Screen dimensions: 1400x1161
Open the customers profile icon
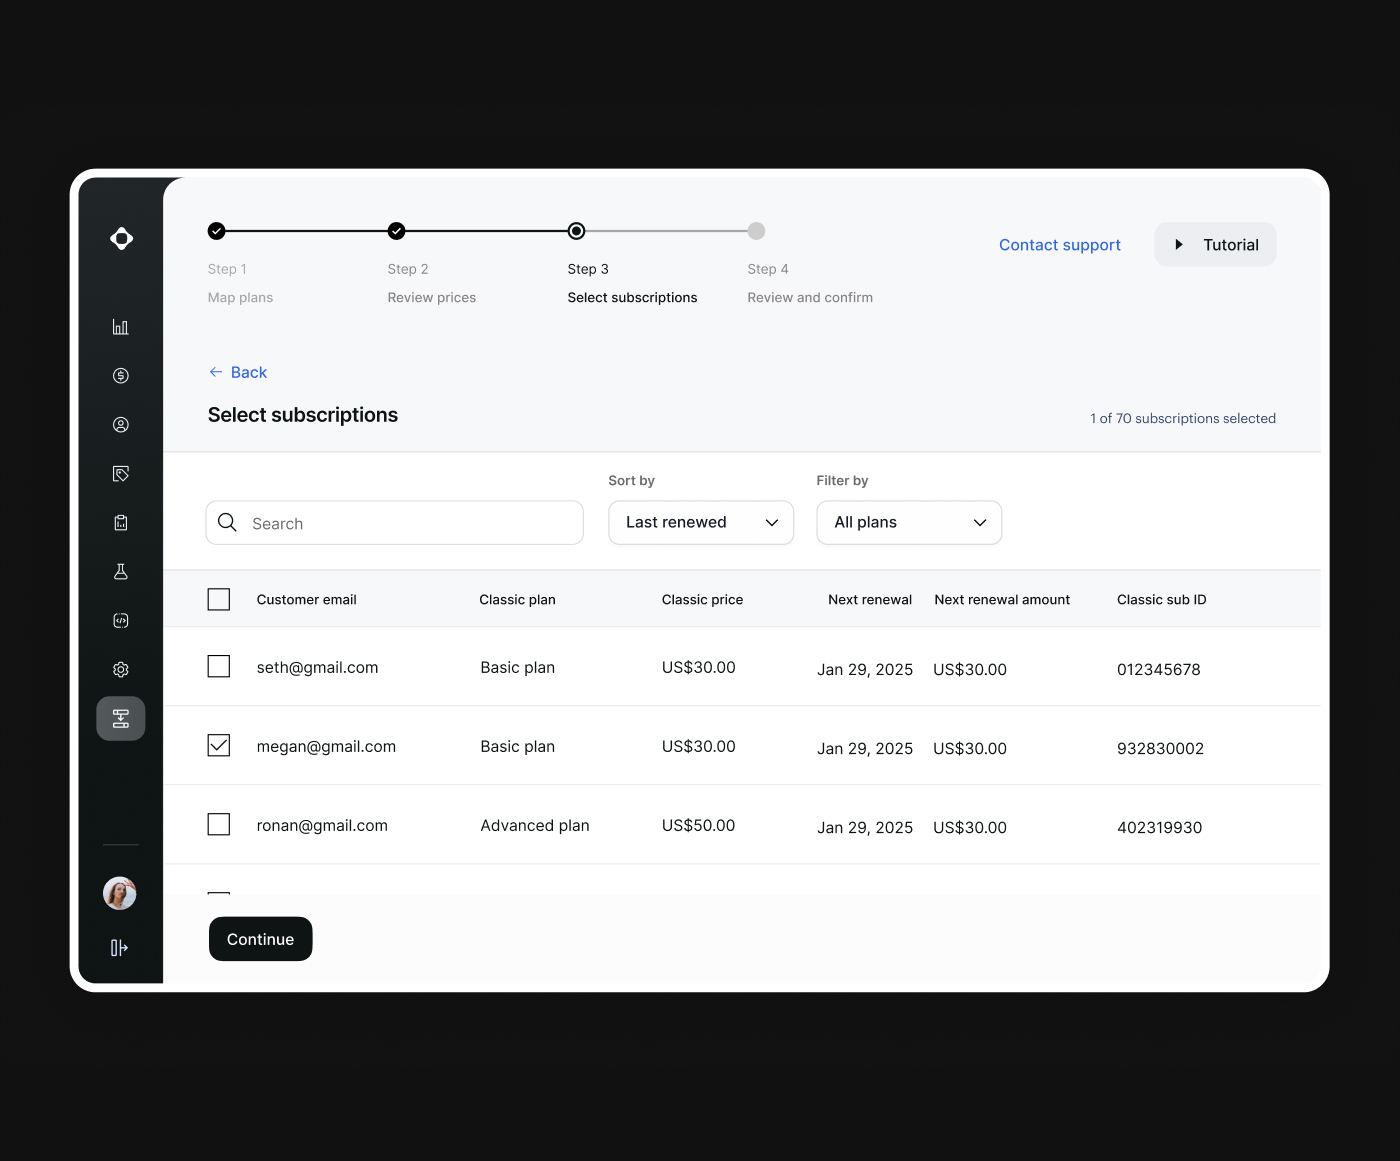[120, 424]
